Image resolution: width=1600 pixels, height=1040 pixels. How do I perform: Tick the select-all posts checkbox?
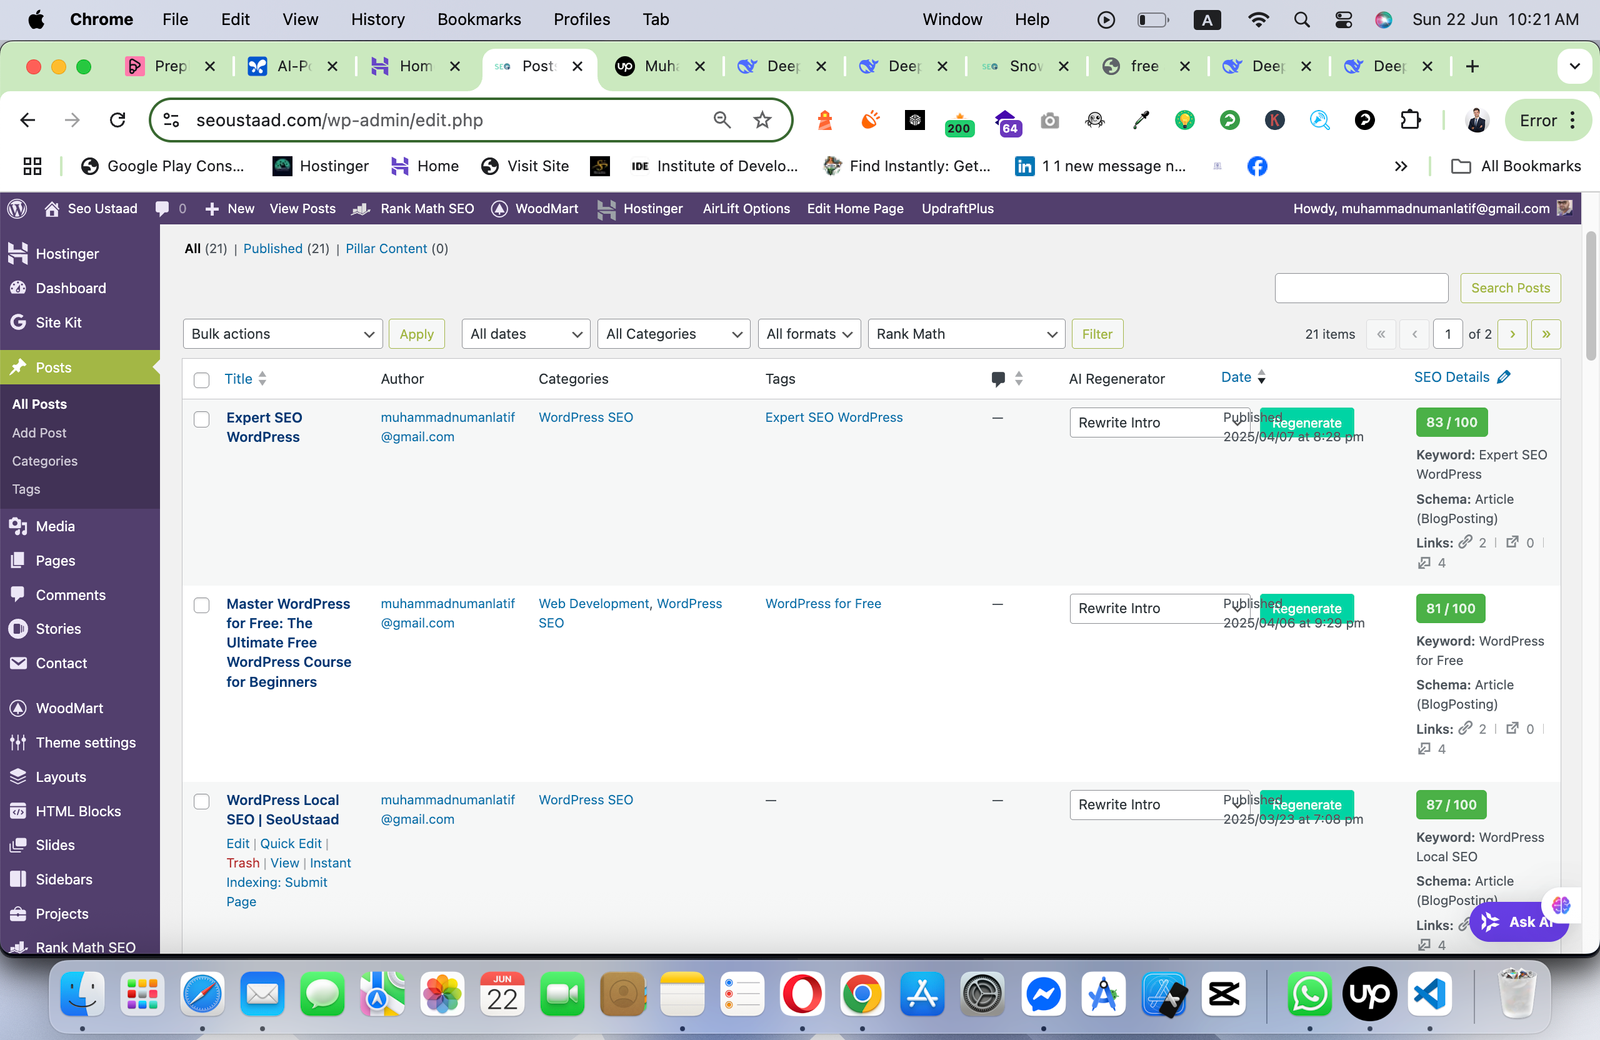202,380
